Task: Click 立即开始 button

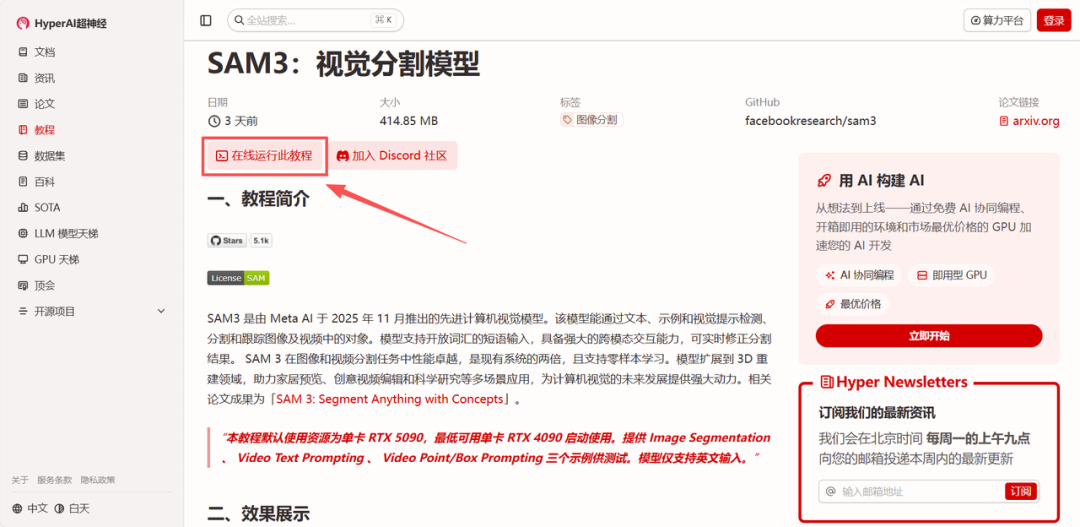Action: click(x=928, y=335)
